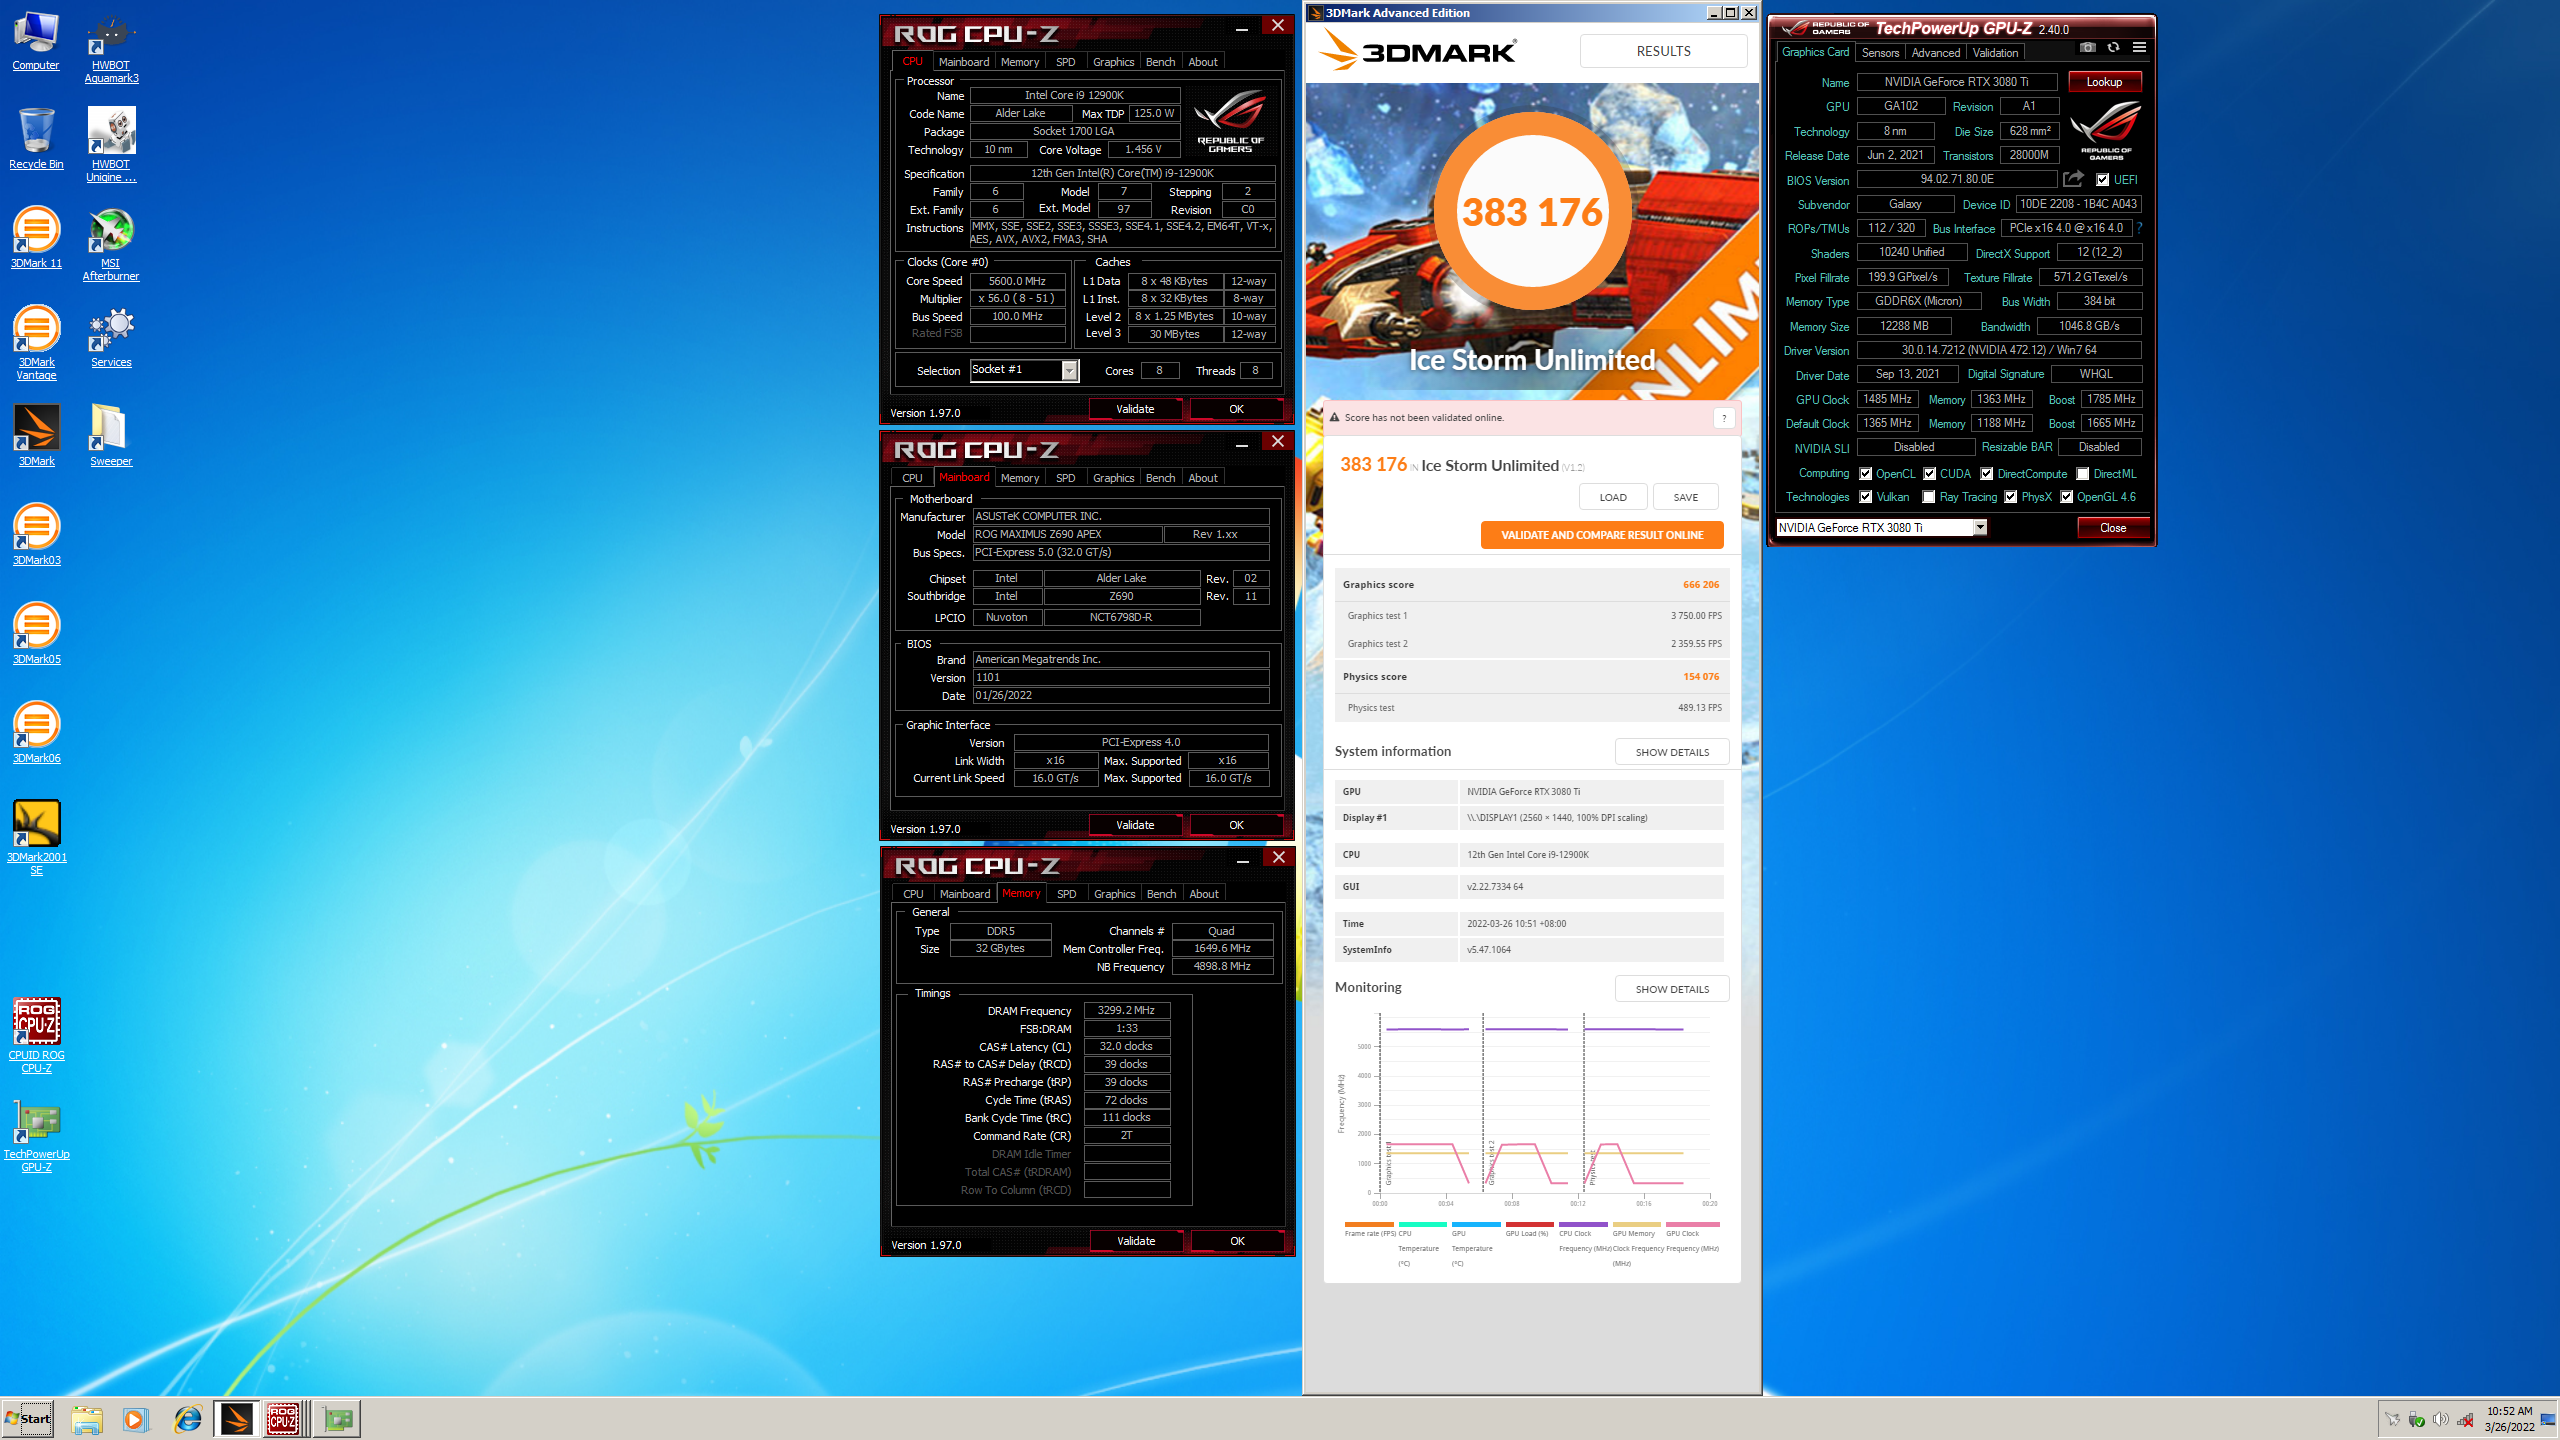Click the SAVE button in 3DMark

point(1686,497)
